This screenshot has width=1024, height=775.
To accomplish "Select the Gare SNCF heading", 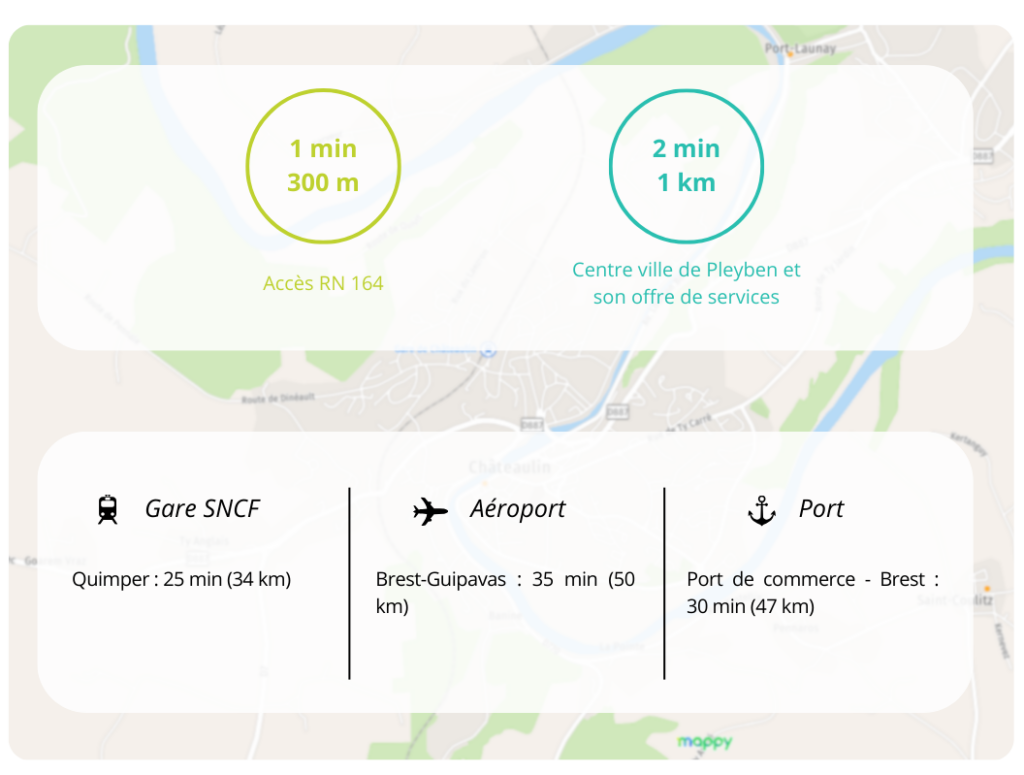I will (x=202, y=509).
